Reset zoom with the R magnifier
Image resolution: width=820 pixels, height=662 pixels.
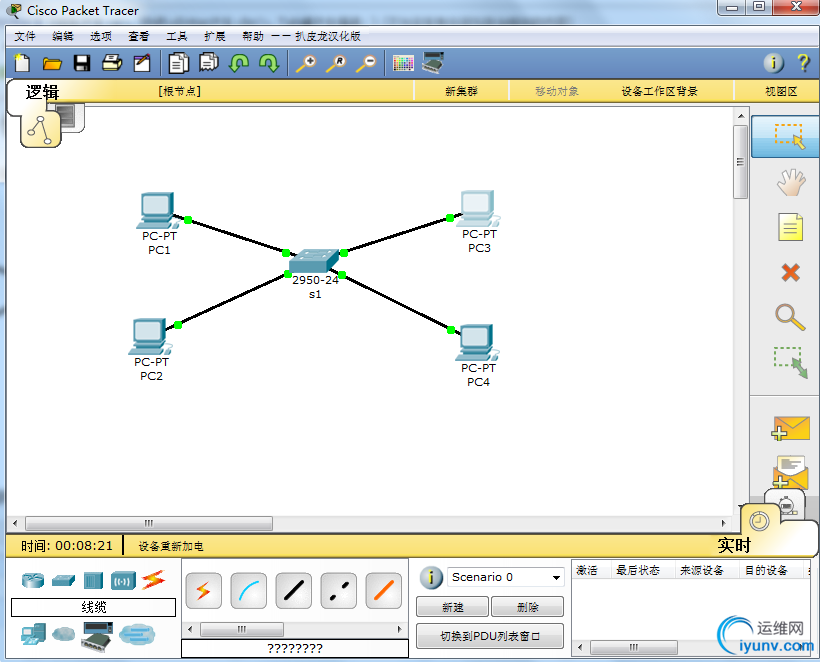pyautogui.click(x=336, y=63)
